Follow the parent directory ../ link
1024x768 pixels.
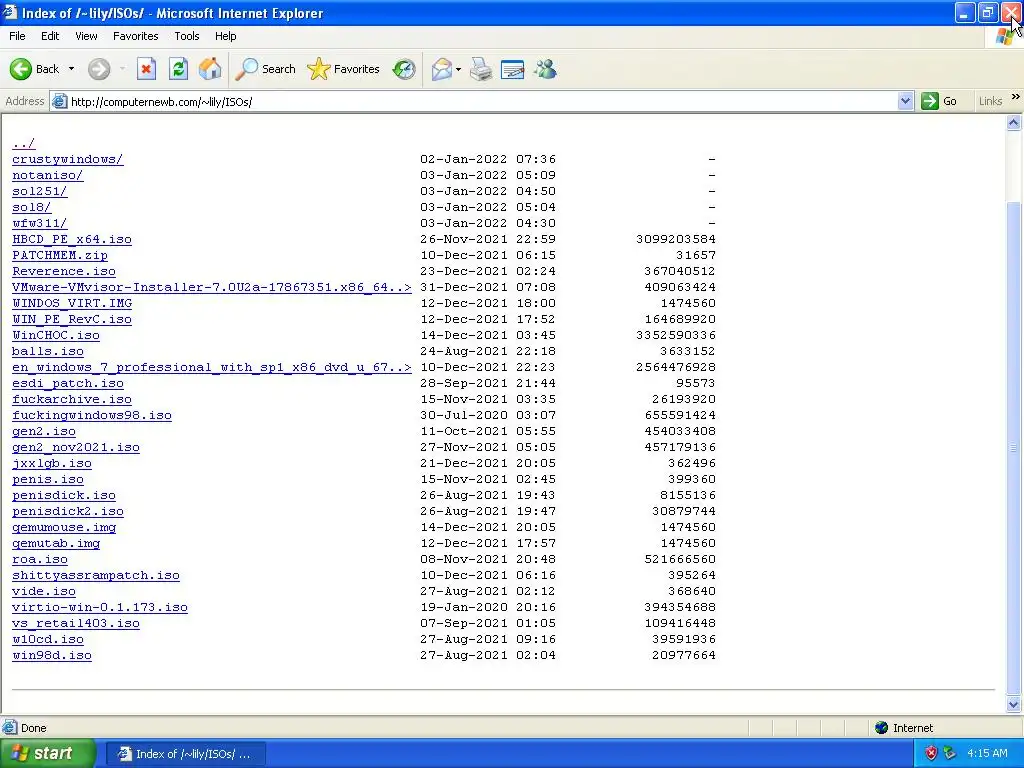pyautogui.click(x=24, y=143)
